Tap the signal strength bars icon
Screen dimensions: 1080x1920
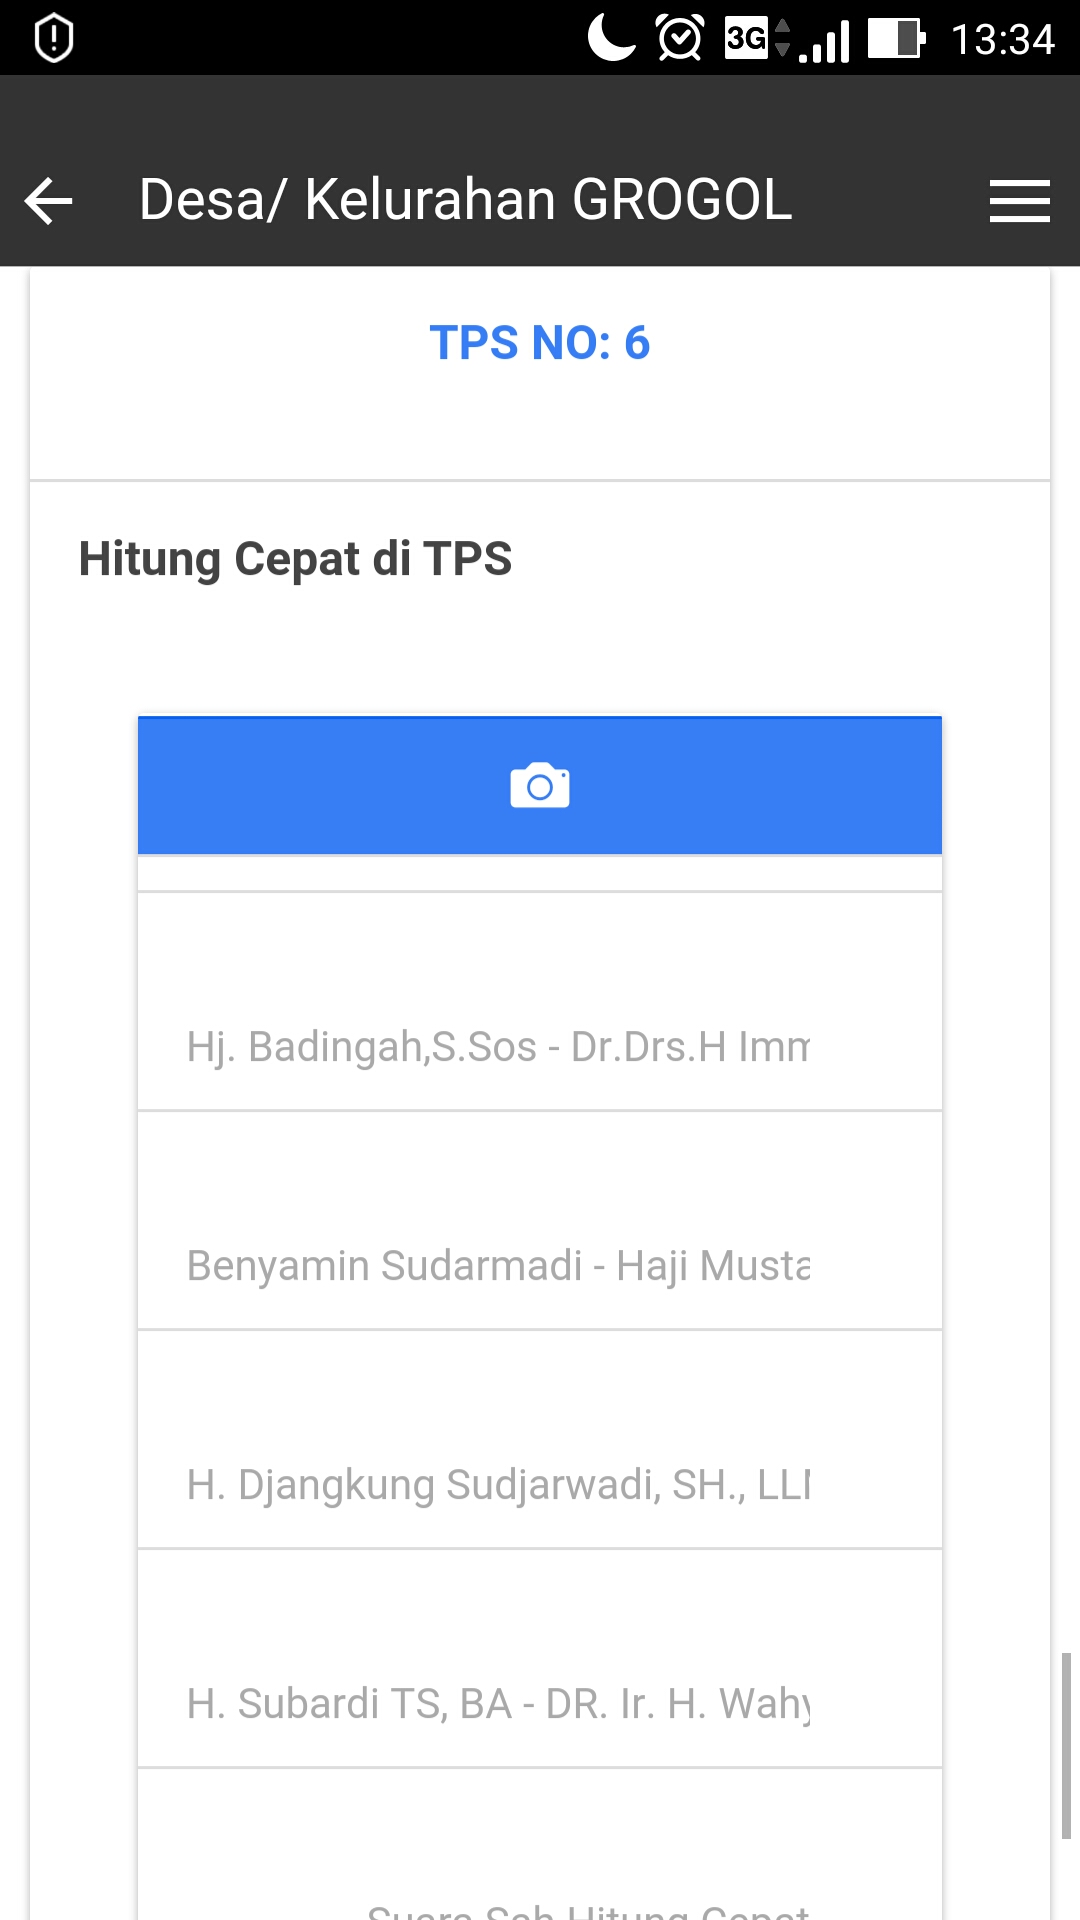(825, 42)
